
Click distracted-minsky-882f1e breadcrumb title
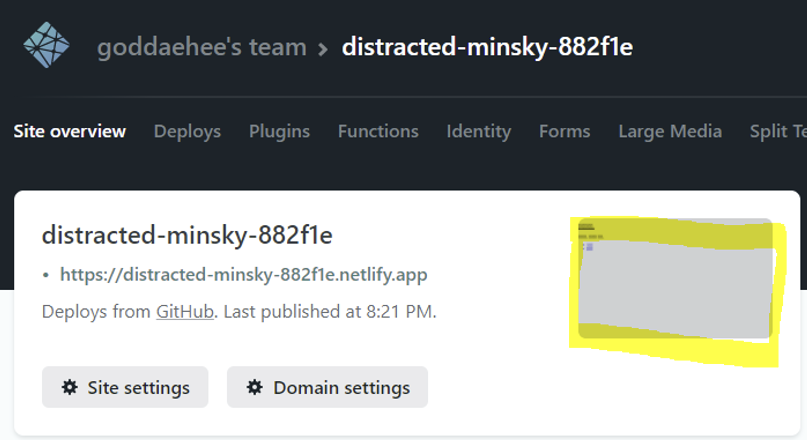pyautogui.click(x=487, y=47)
